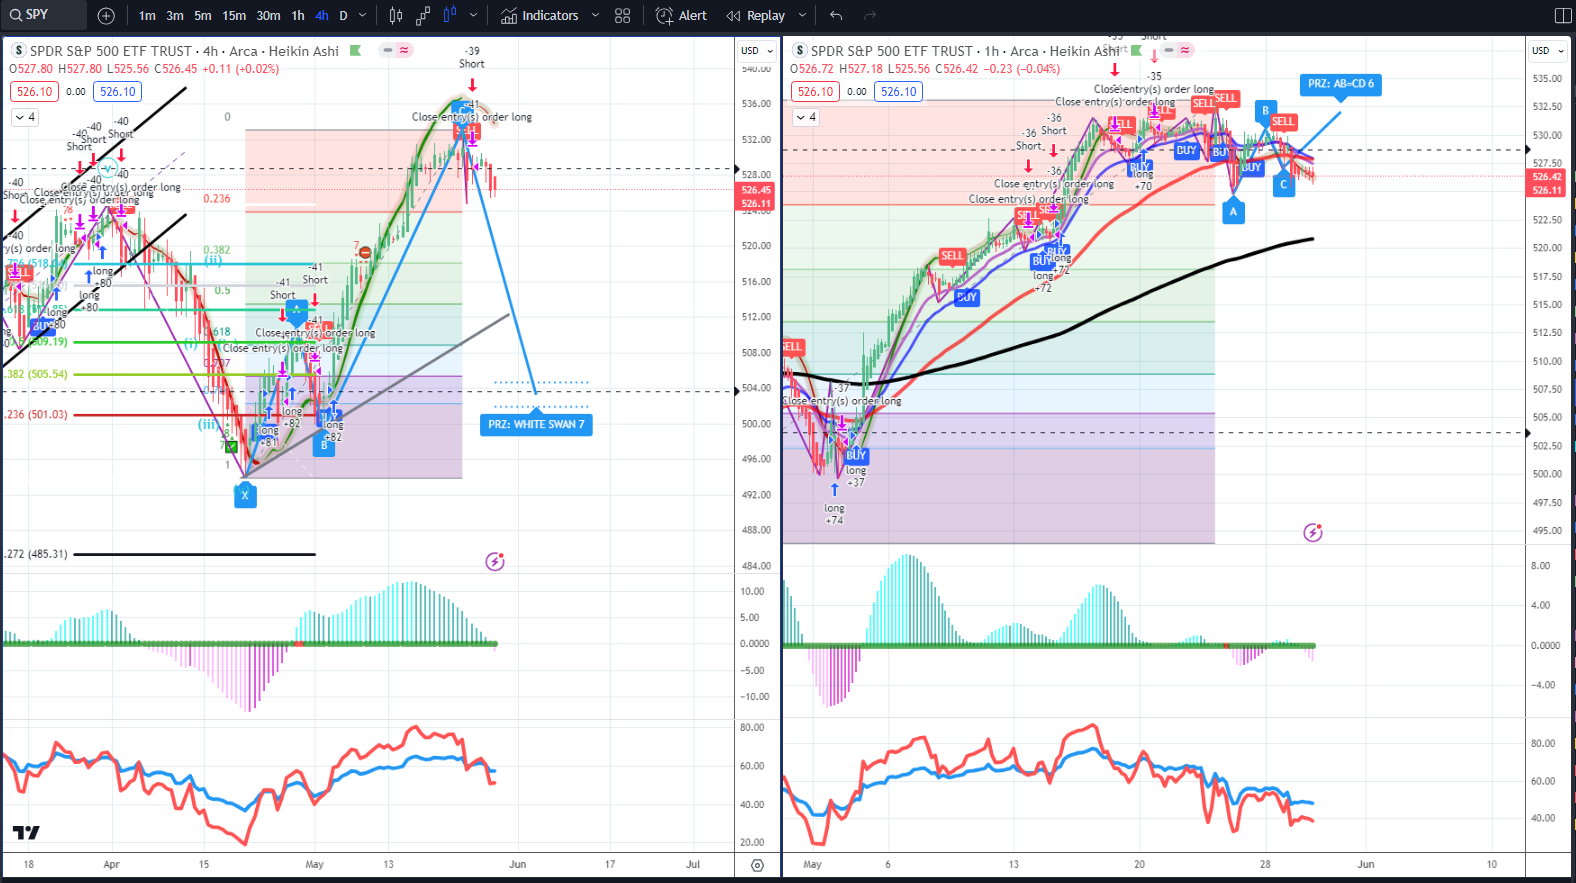Click the 1h chart title SPDR S&P 500 ETF TRUST

pyautogui.click(x=892, y=51)
